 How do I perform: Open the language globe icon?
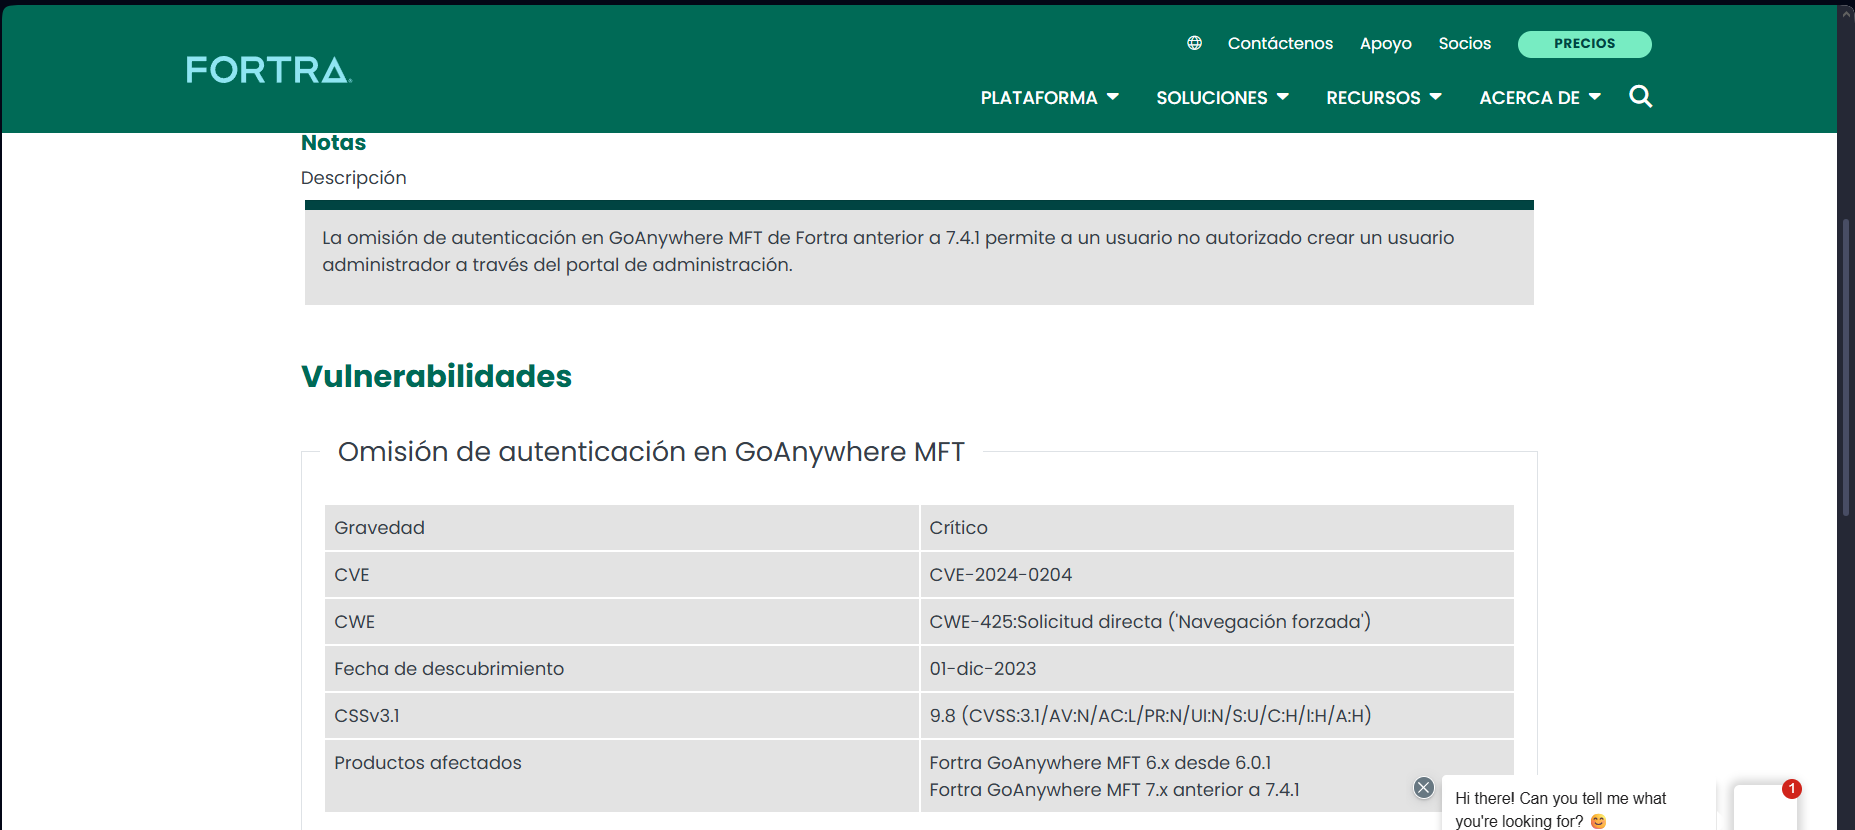pos(1194,43)
